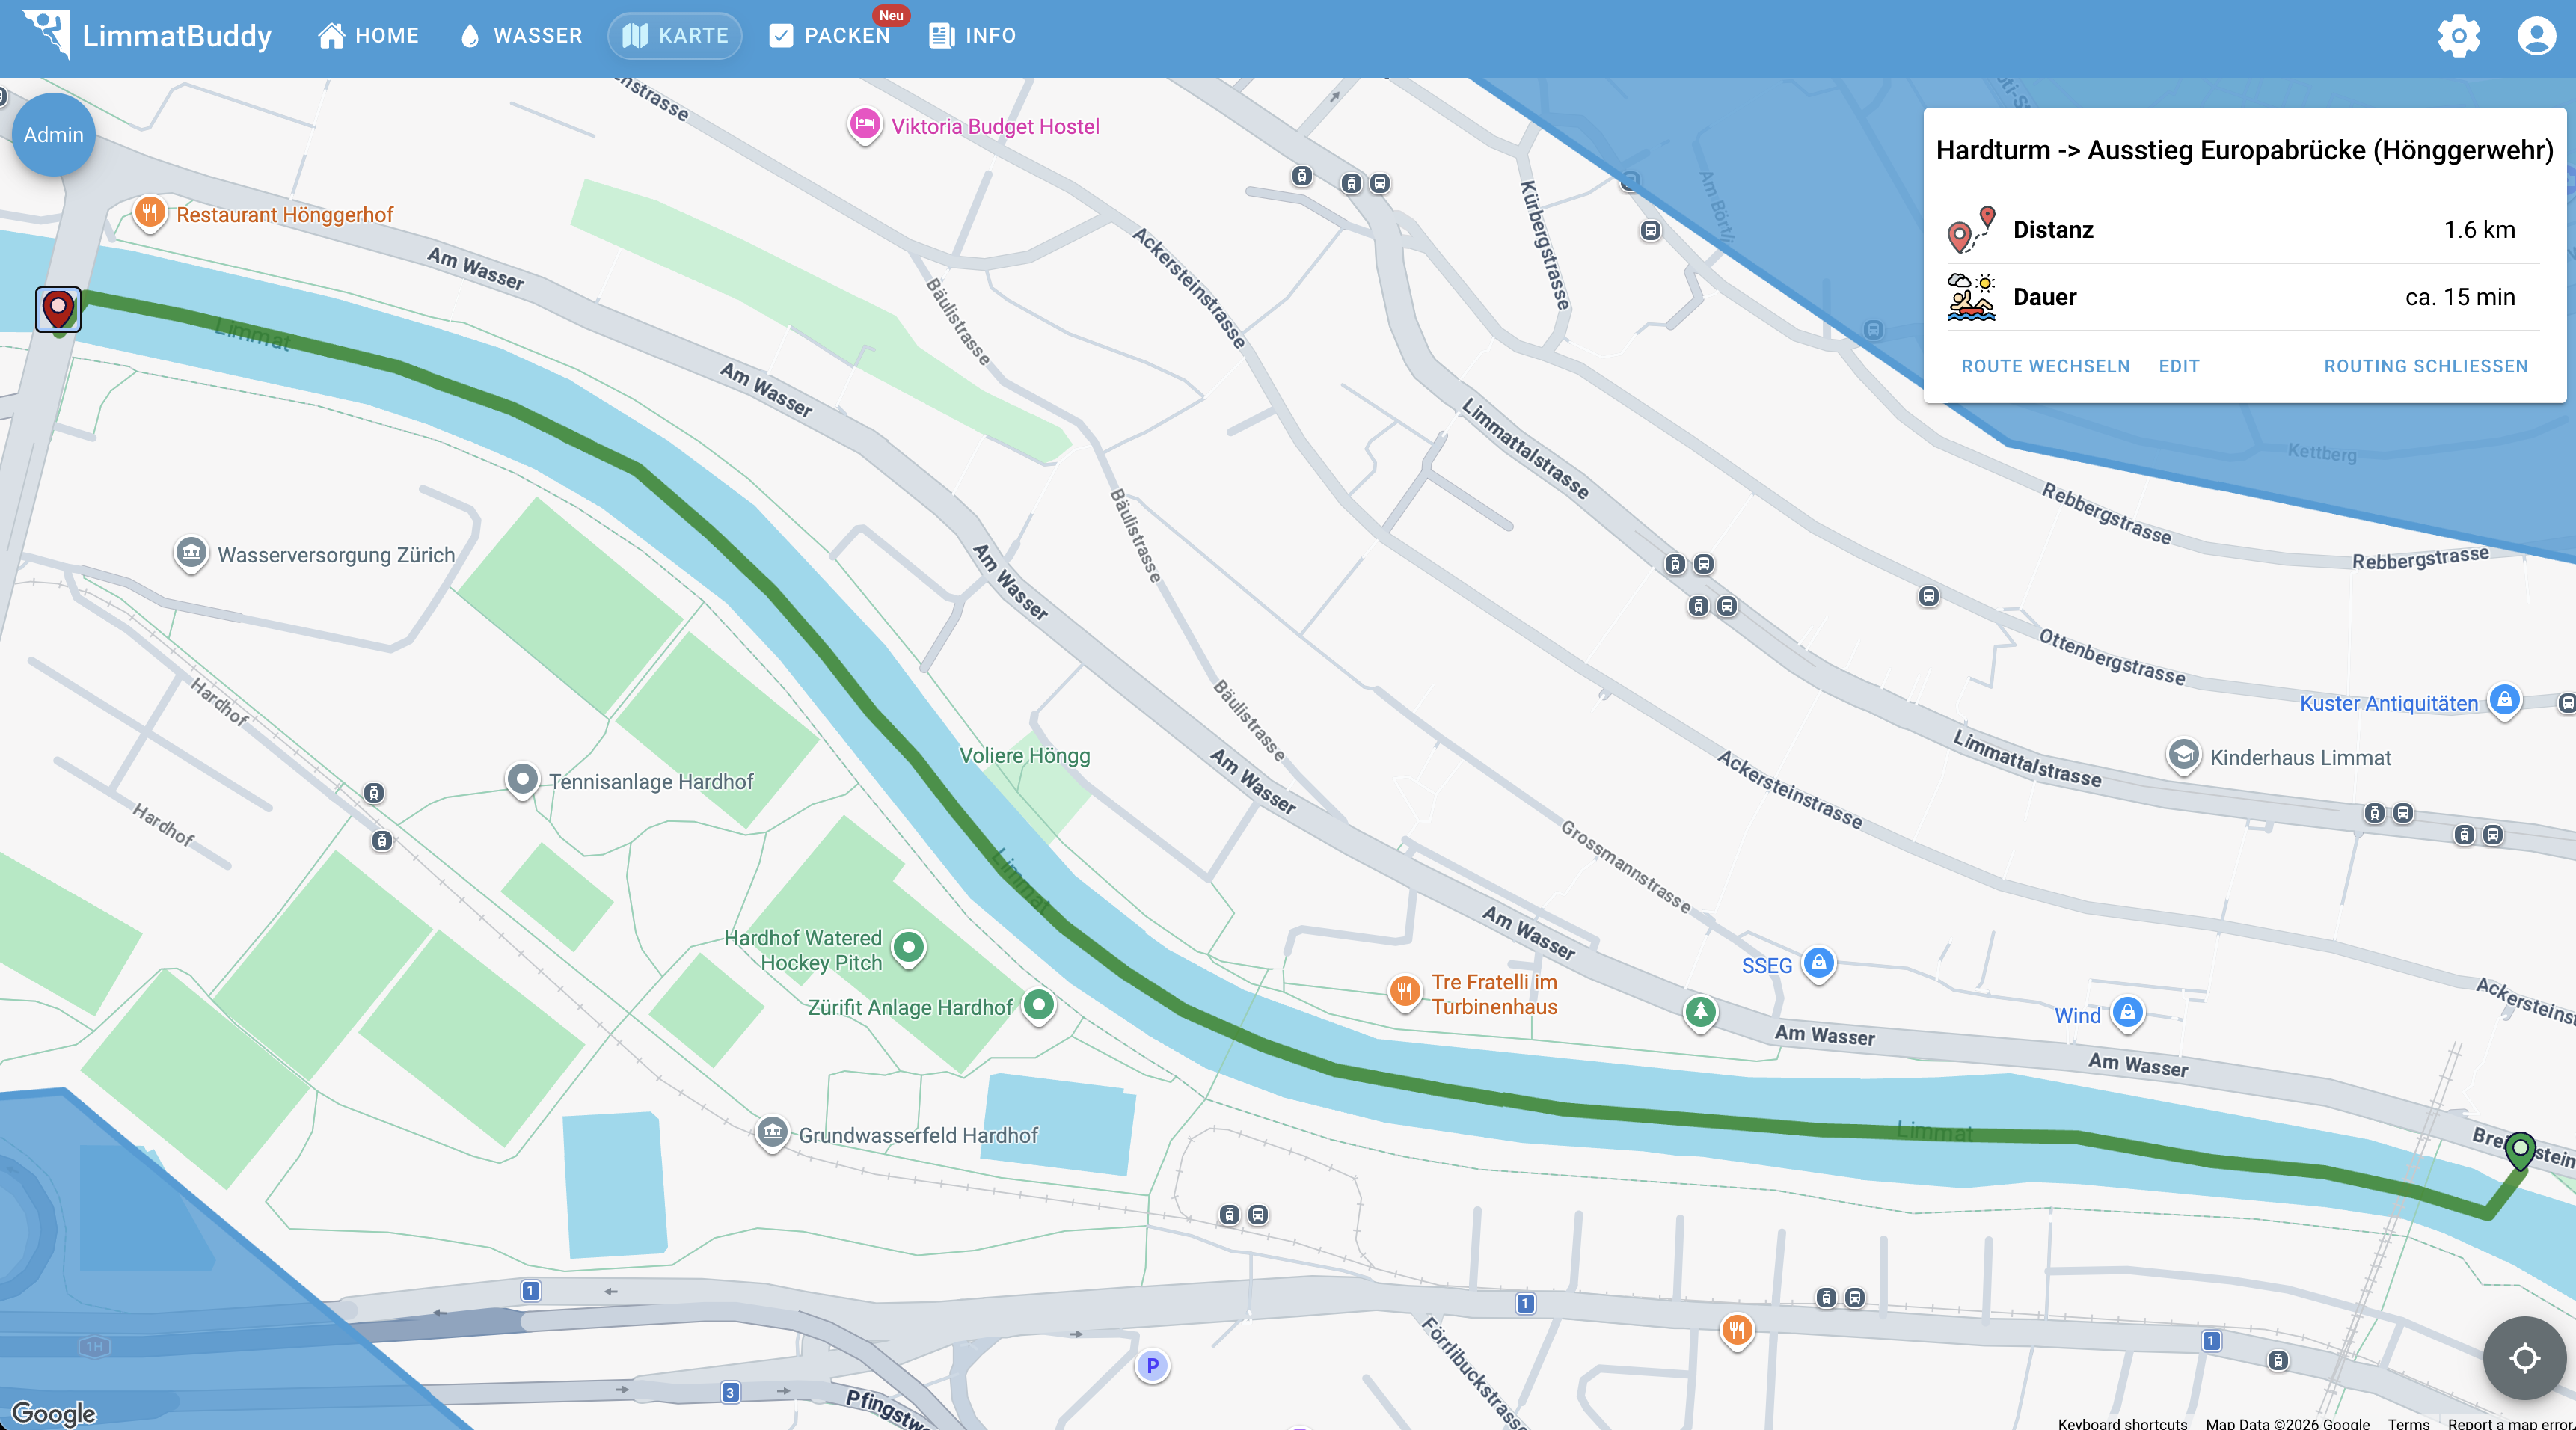Click the Distanz route icon
The image size is (2576, 1430).
1971,230
